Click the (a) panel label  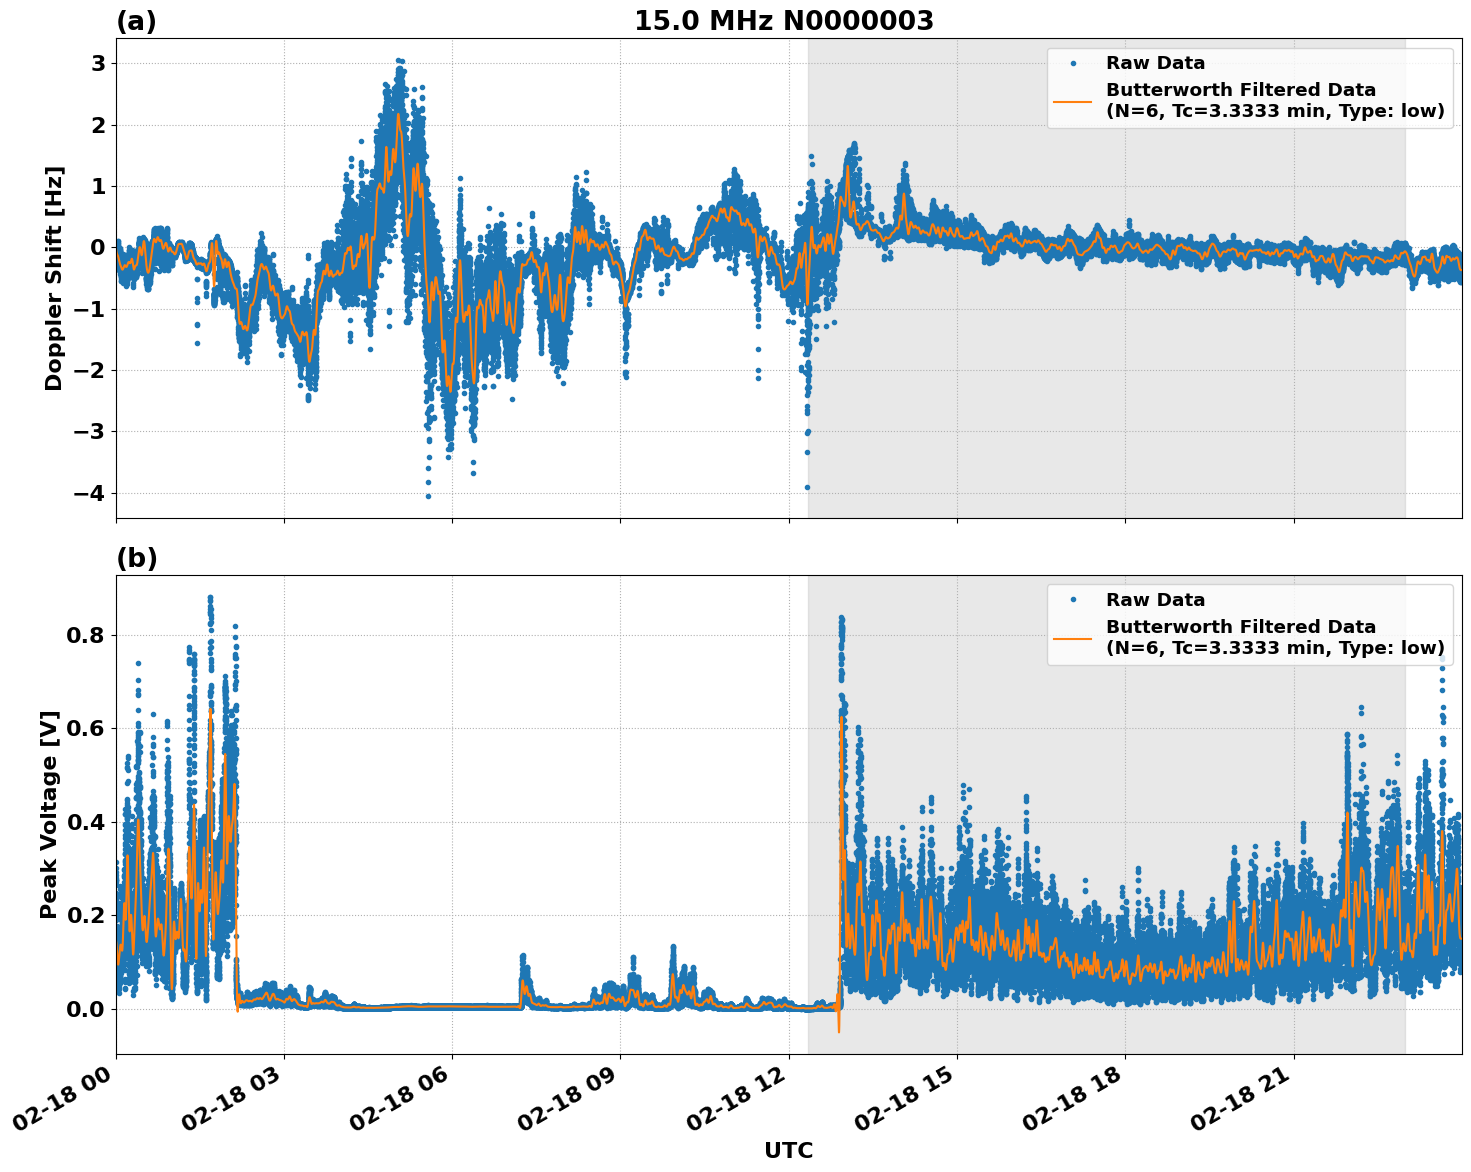coord(136,21)
